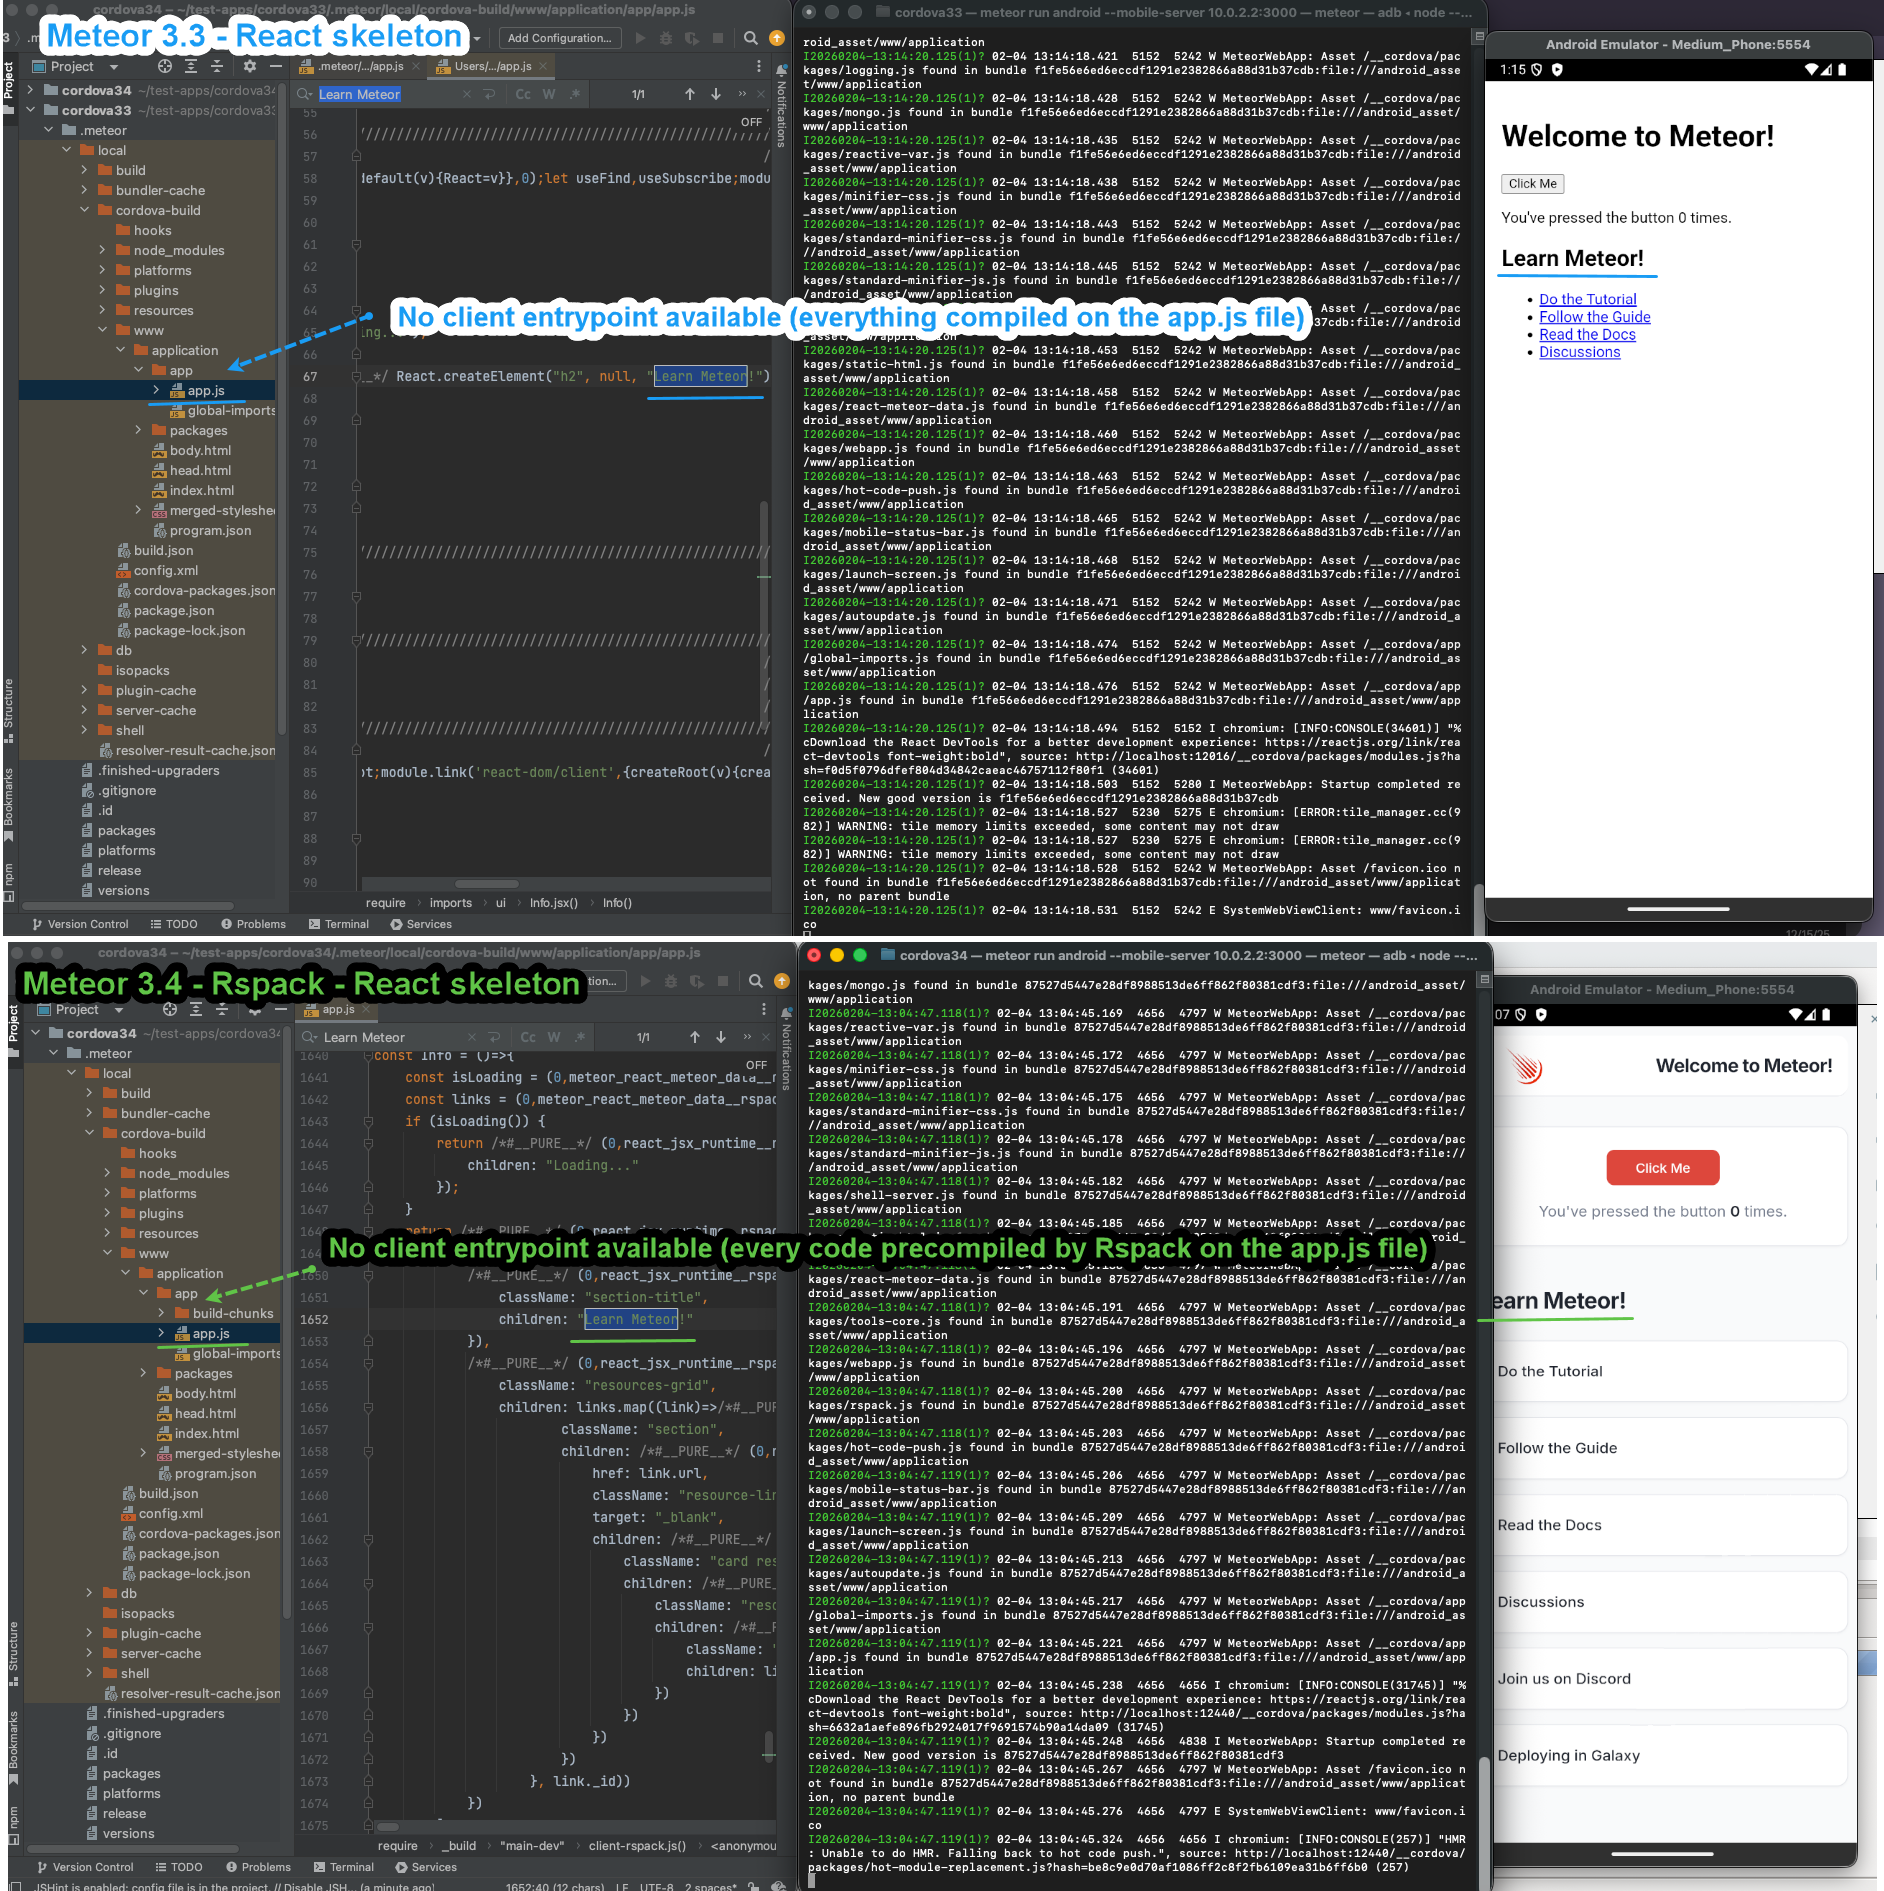Open project panel gear settings in Meteor 3.3 IDE
The height and width of the screenshot is (1891, 1884).
tap(249, 66)
